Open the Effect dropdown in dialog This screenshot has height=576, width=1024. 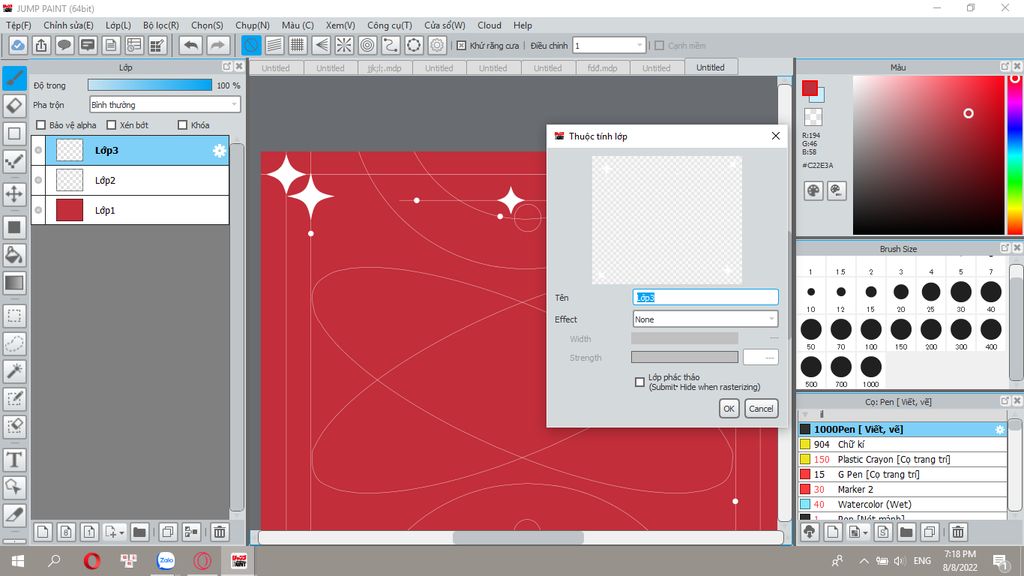click(x=705, y=319)
